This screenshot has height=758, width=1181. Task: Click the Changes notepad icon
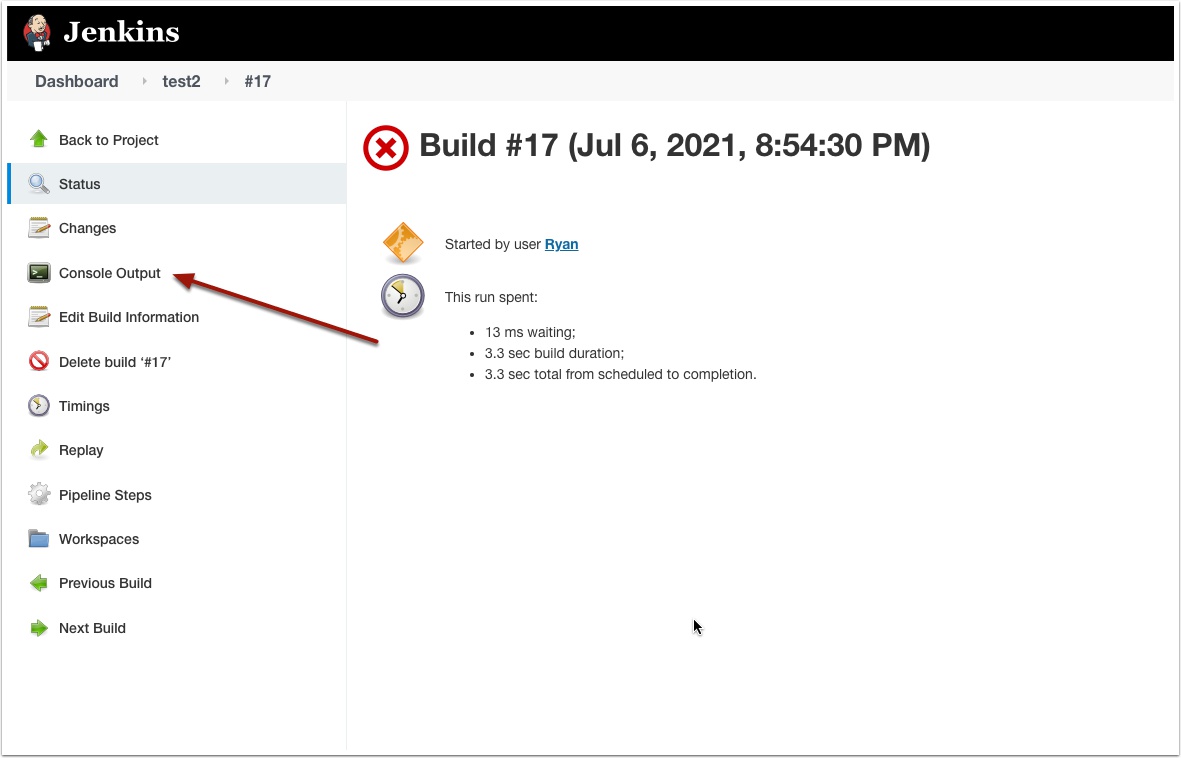38,228
